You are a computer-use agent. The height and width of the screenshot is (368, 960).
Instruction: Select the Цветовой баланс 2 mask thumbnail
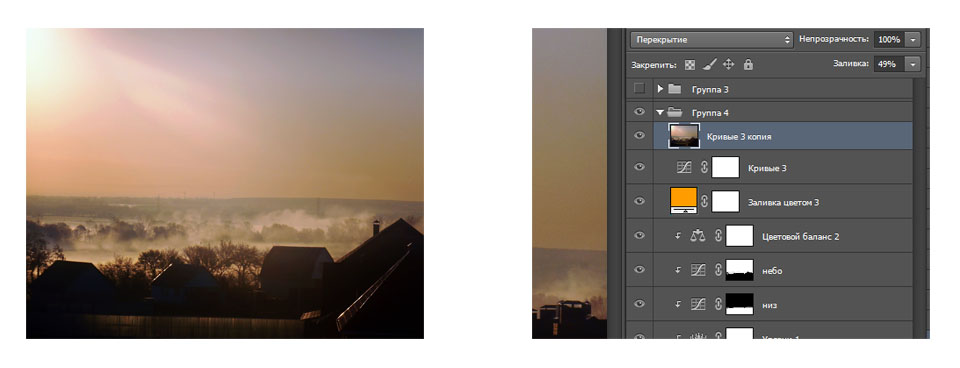[x=739, y=236]
